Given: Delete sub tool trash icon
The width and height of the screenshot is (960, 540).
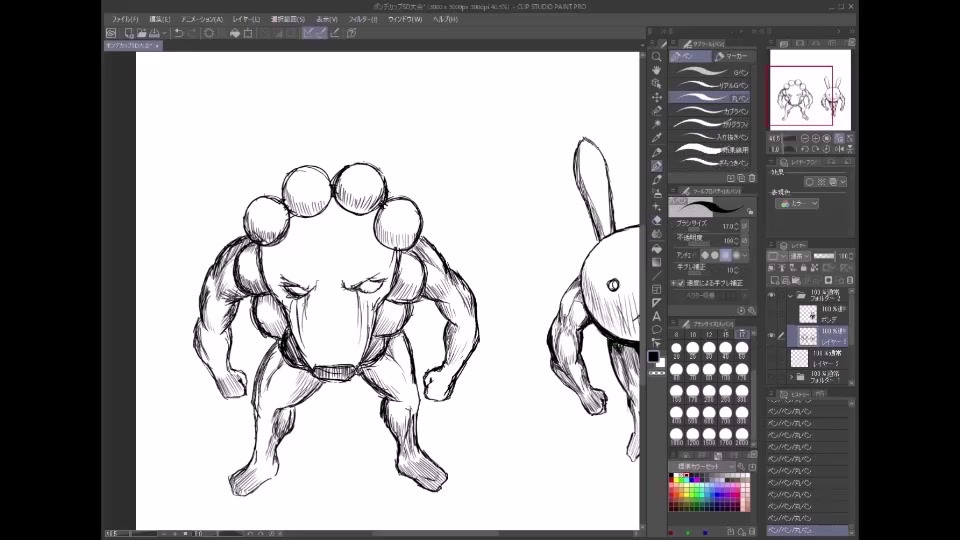Looking at the screenshot, I should coord(752,178).
